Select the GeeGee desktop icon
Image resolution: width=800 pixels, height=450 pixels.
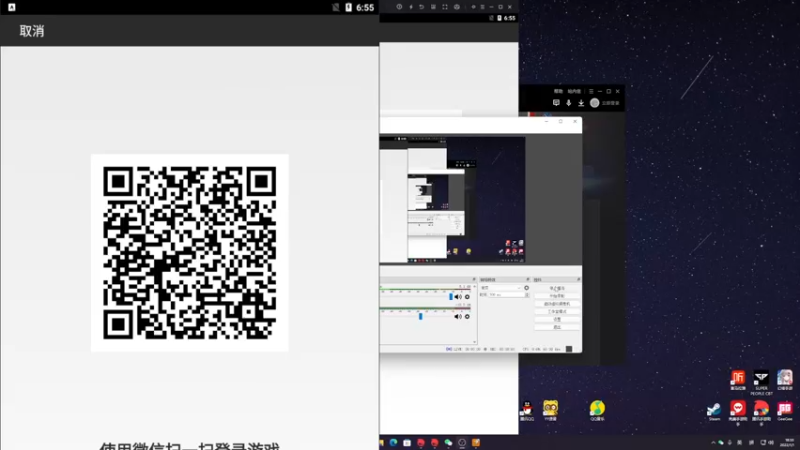pos(785,411)
